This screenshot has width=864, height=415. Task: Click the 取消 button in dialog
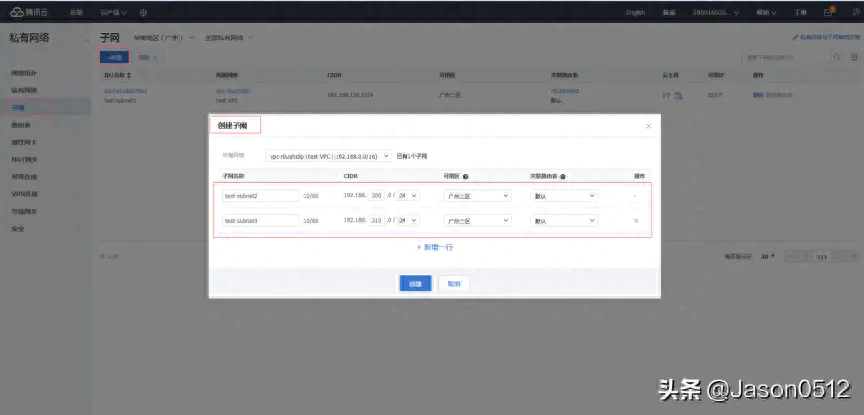[x=454, y=283]
